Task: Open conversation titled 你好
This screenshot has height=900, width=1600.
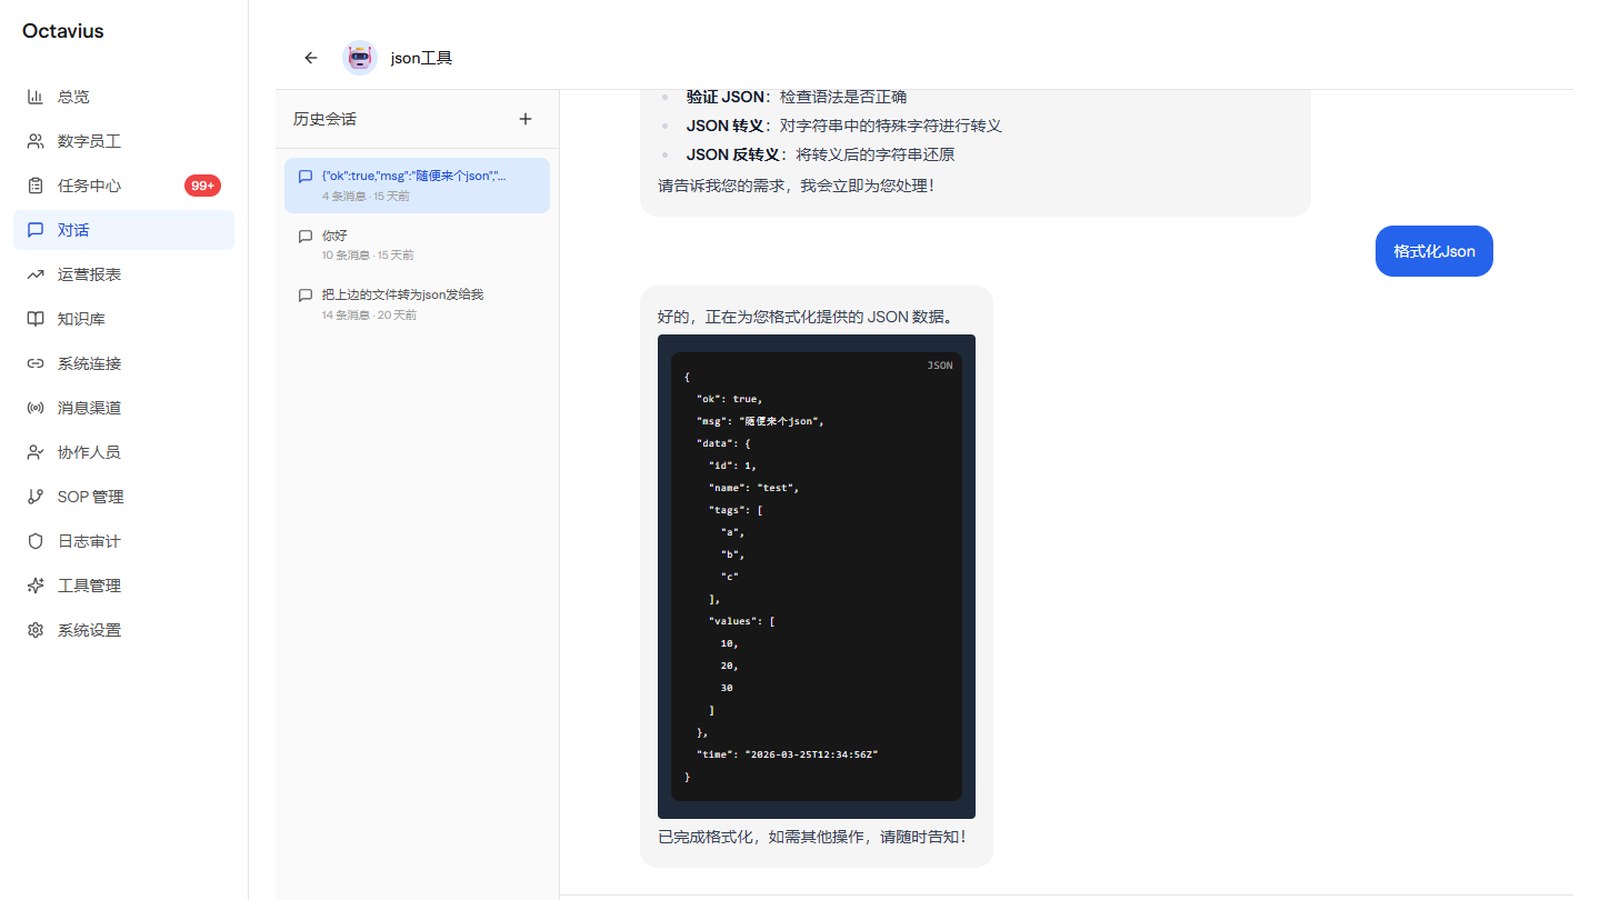Action: pos(417,245)
